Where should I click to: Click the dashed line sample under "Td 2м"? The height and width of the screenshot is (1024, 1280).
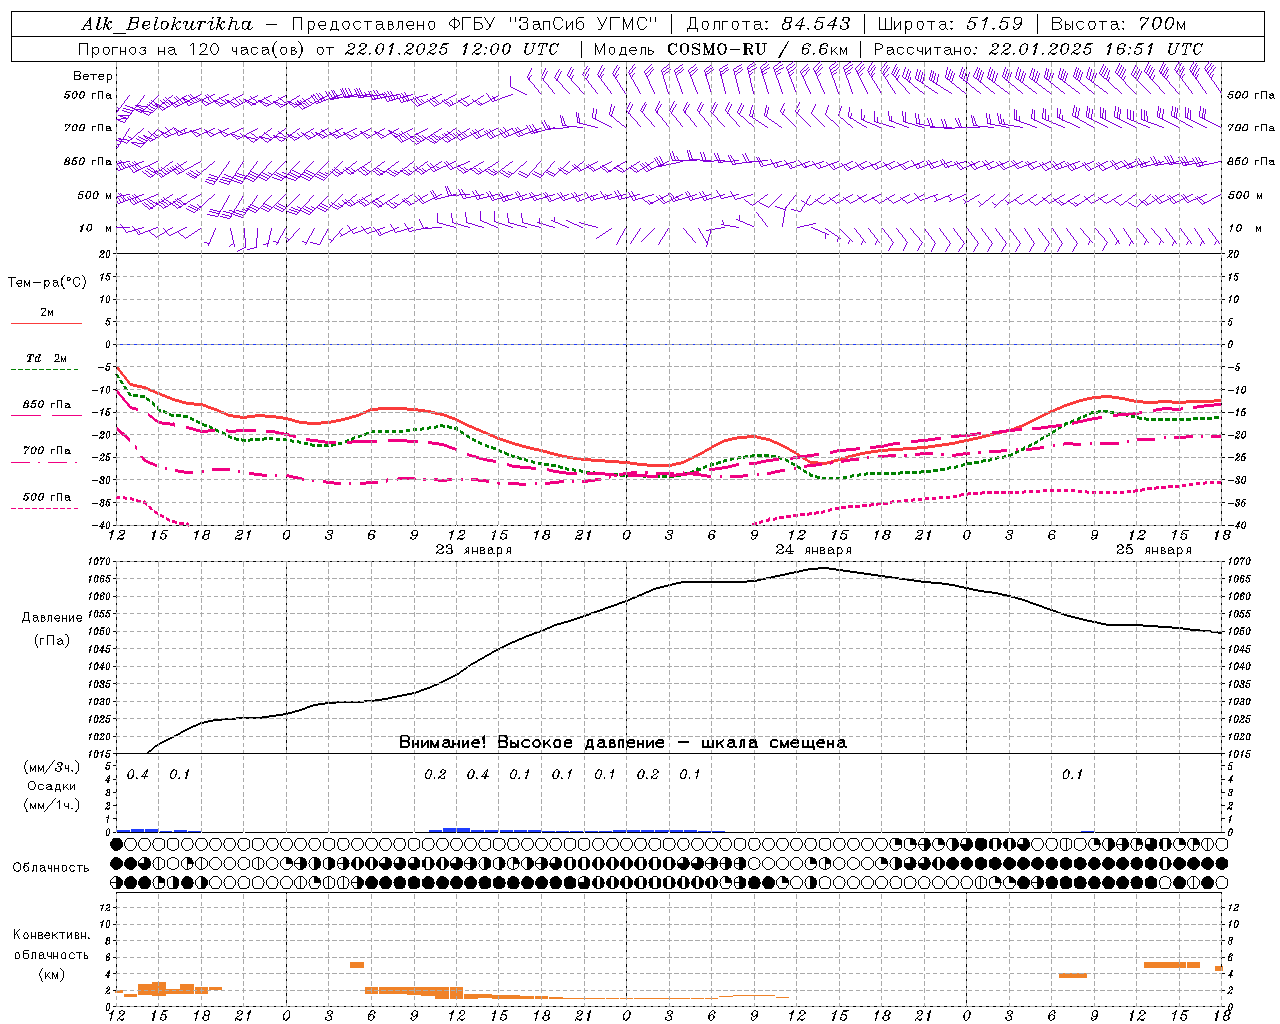(x=46, y=370)
